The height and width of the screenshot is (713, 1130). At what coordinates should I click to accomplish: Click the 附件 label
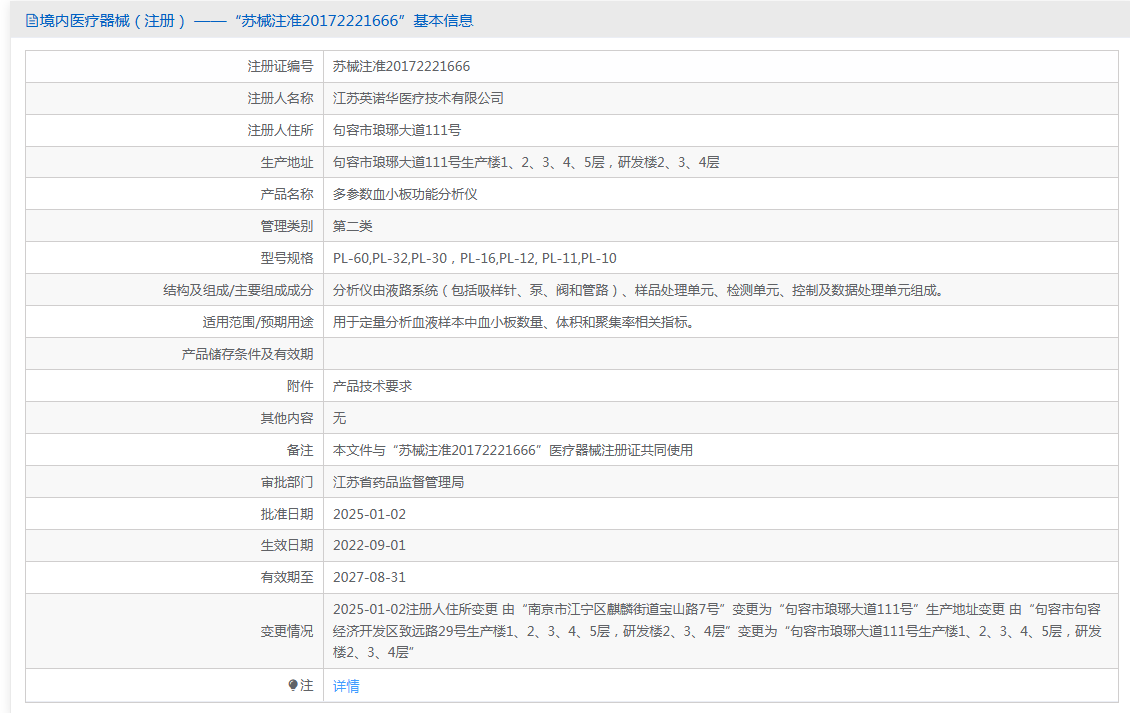click(x=300, y=386)
